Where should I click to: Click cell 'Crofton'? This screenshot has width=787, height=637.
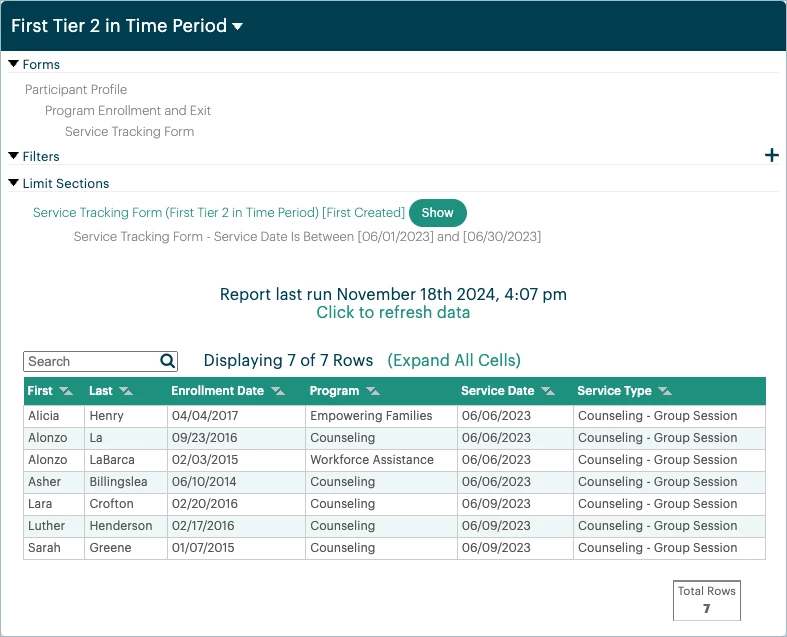125,504
